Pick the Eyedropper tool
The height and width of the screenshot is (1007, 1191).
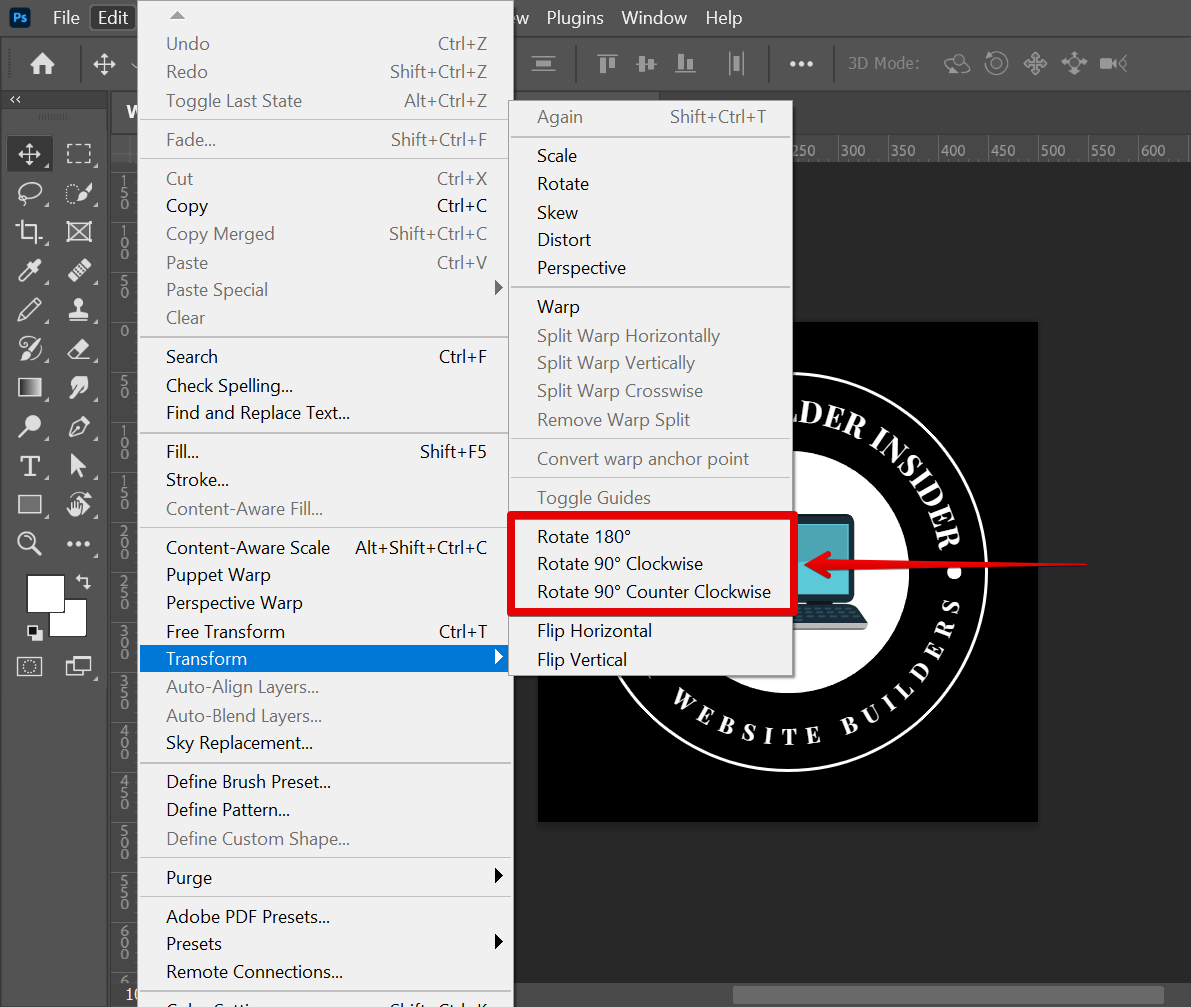[30, 271]
